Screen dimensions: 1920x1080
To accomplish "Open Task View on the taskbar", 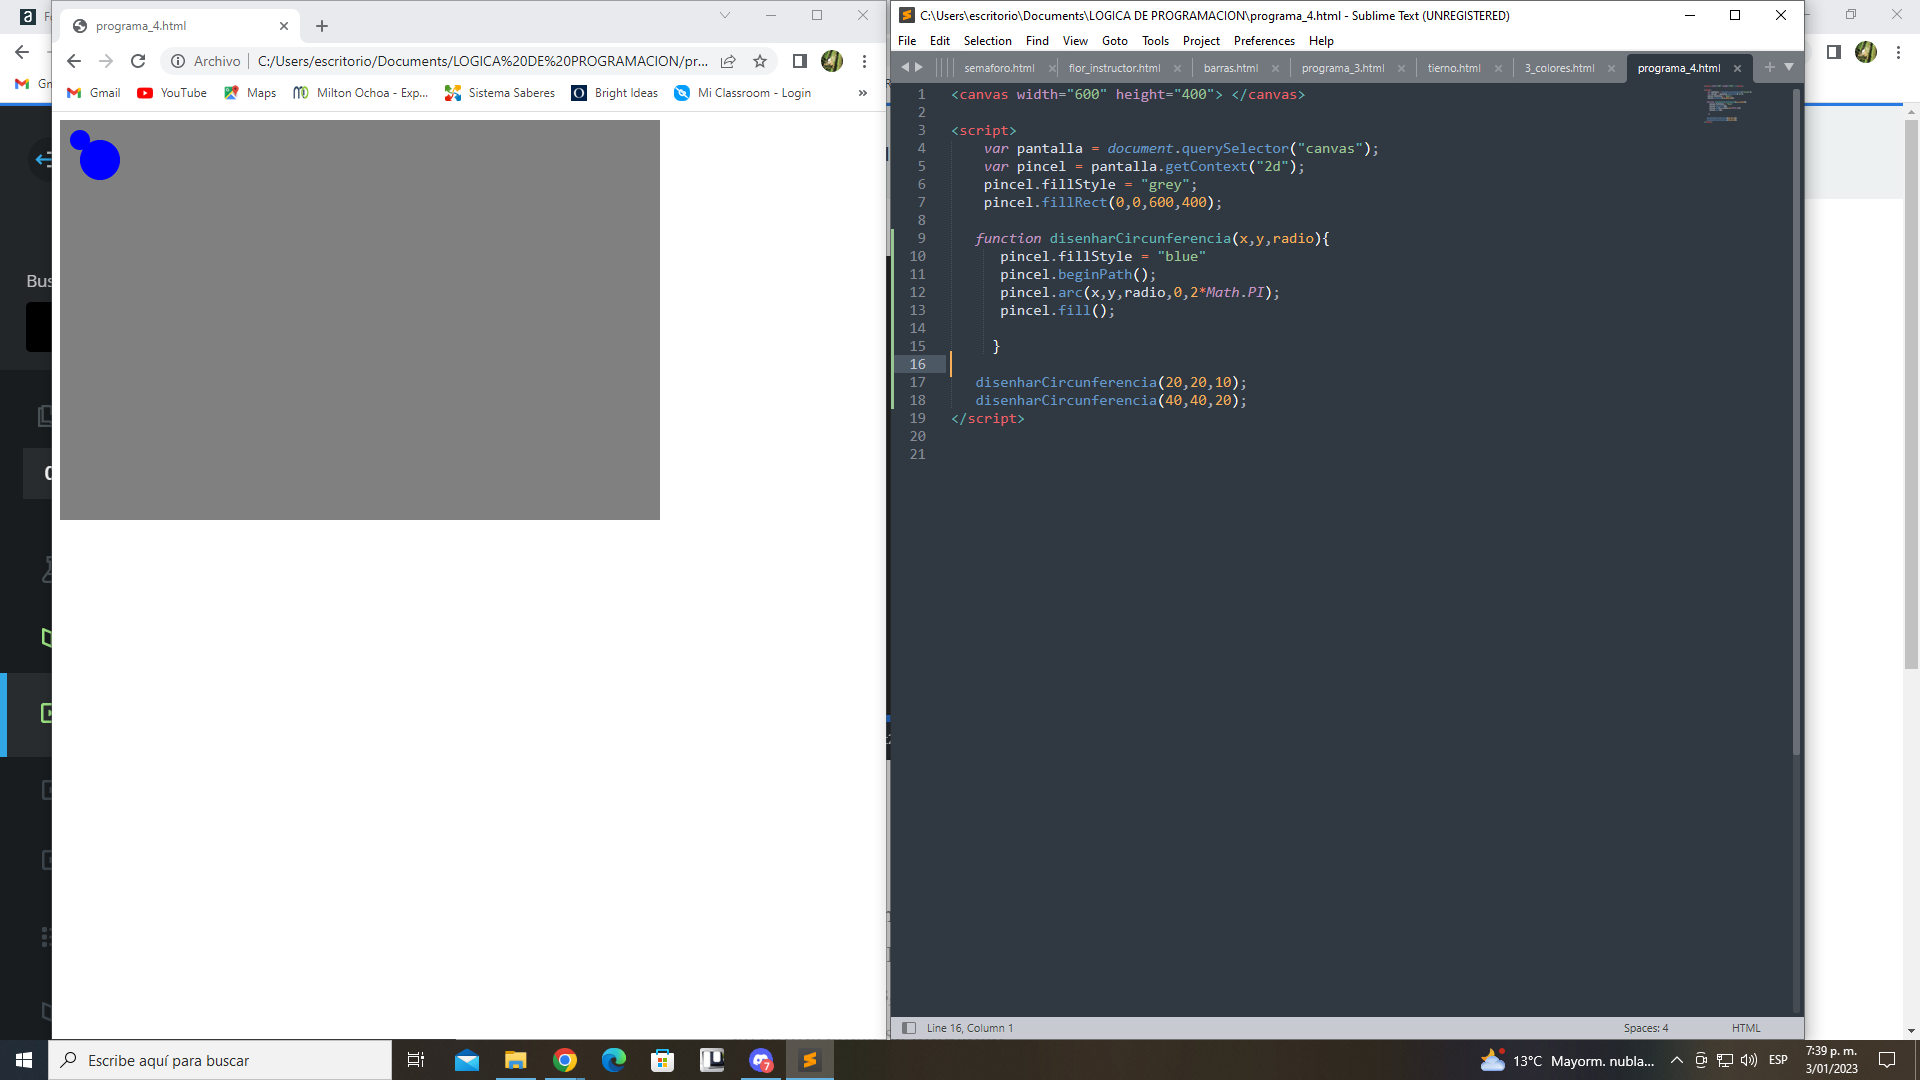I will click(416, 1060).
